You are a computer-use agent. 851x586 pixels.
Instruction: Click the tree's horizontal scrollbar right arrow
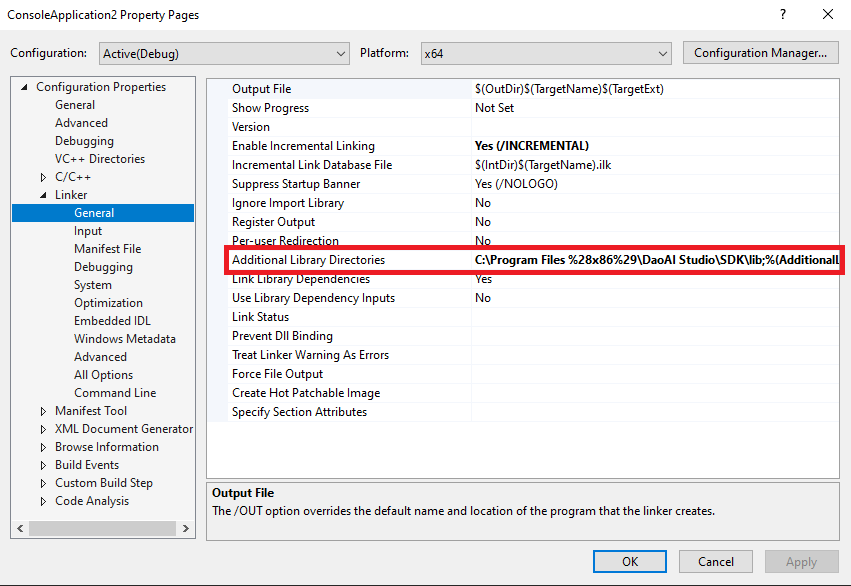pos(186,527)
